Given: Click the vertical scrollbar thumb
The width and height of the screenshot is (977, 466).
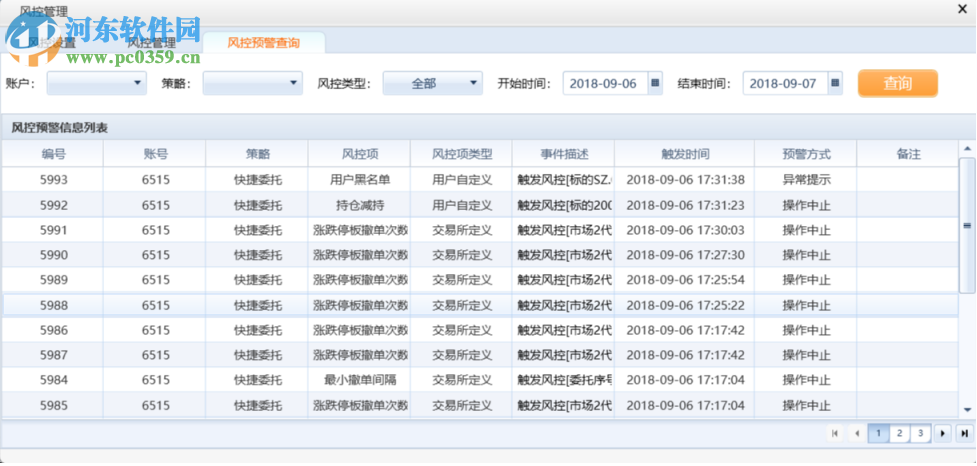Looking at the screenshot, I should click(x=967, y=225).
